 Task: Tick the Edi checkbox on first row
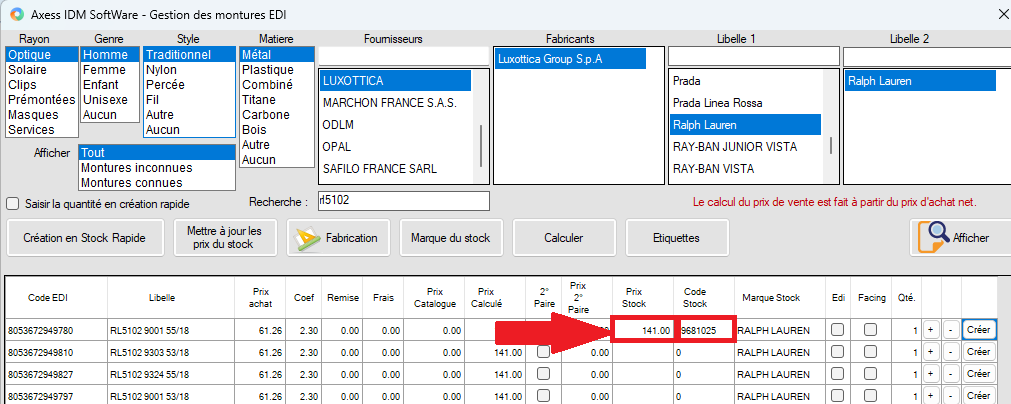(x=837, y=329)
